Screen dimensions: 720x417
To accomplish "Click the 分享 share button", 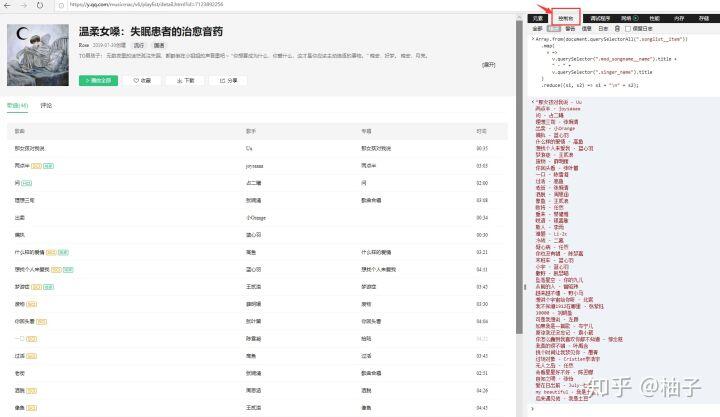I will (228, 80).
